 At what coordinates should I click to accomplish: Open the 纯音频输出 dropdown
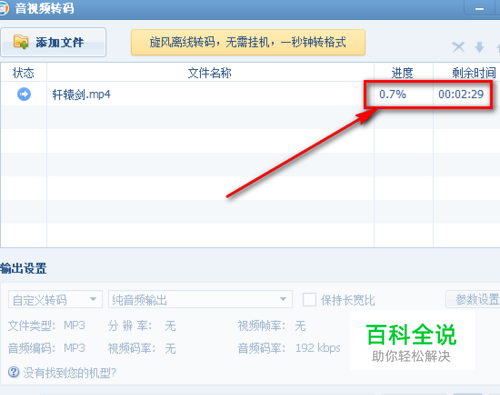200,299
